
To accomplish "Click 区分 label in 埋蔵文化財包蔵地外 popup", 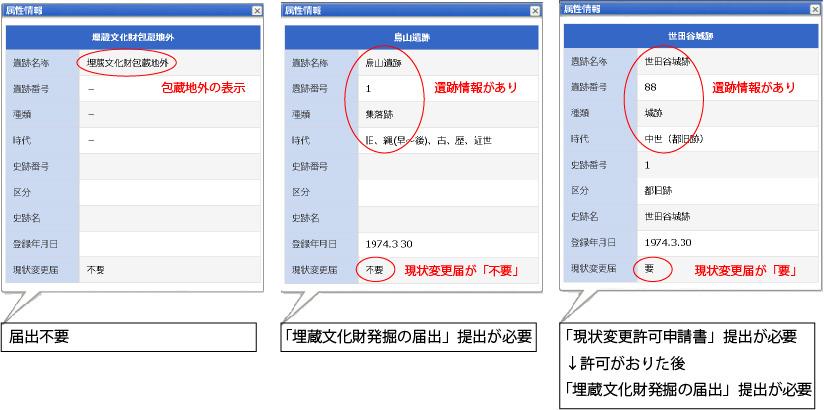I will click(x=22, y=192).
